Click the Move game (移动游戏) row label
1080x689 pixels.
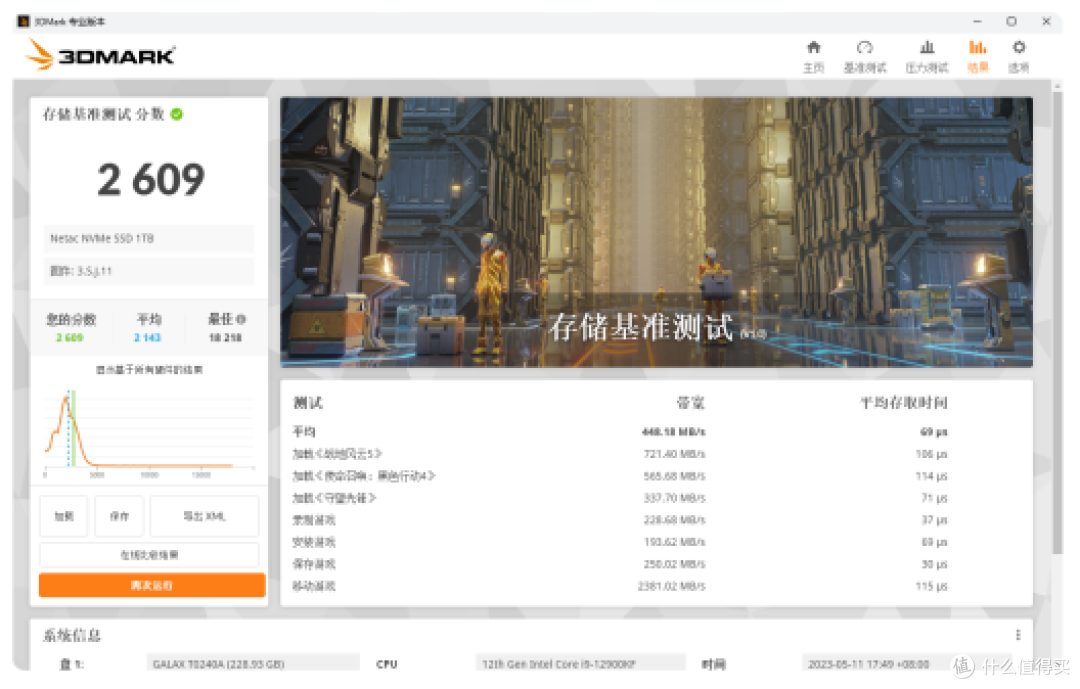tap(314, 586)
